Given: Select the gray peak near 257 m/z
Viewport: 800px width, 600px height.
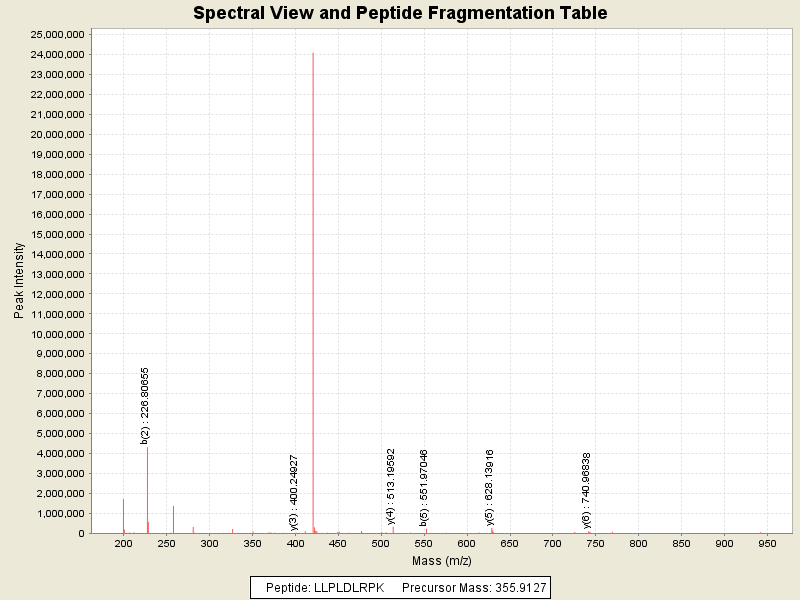Looking at the screenshot, I should point(173,519).
